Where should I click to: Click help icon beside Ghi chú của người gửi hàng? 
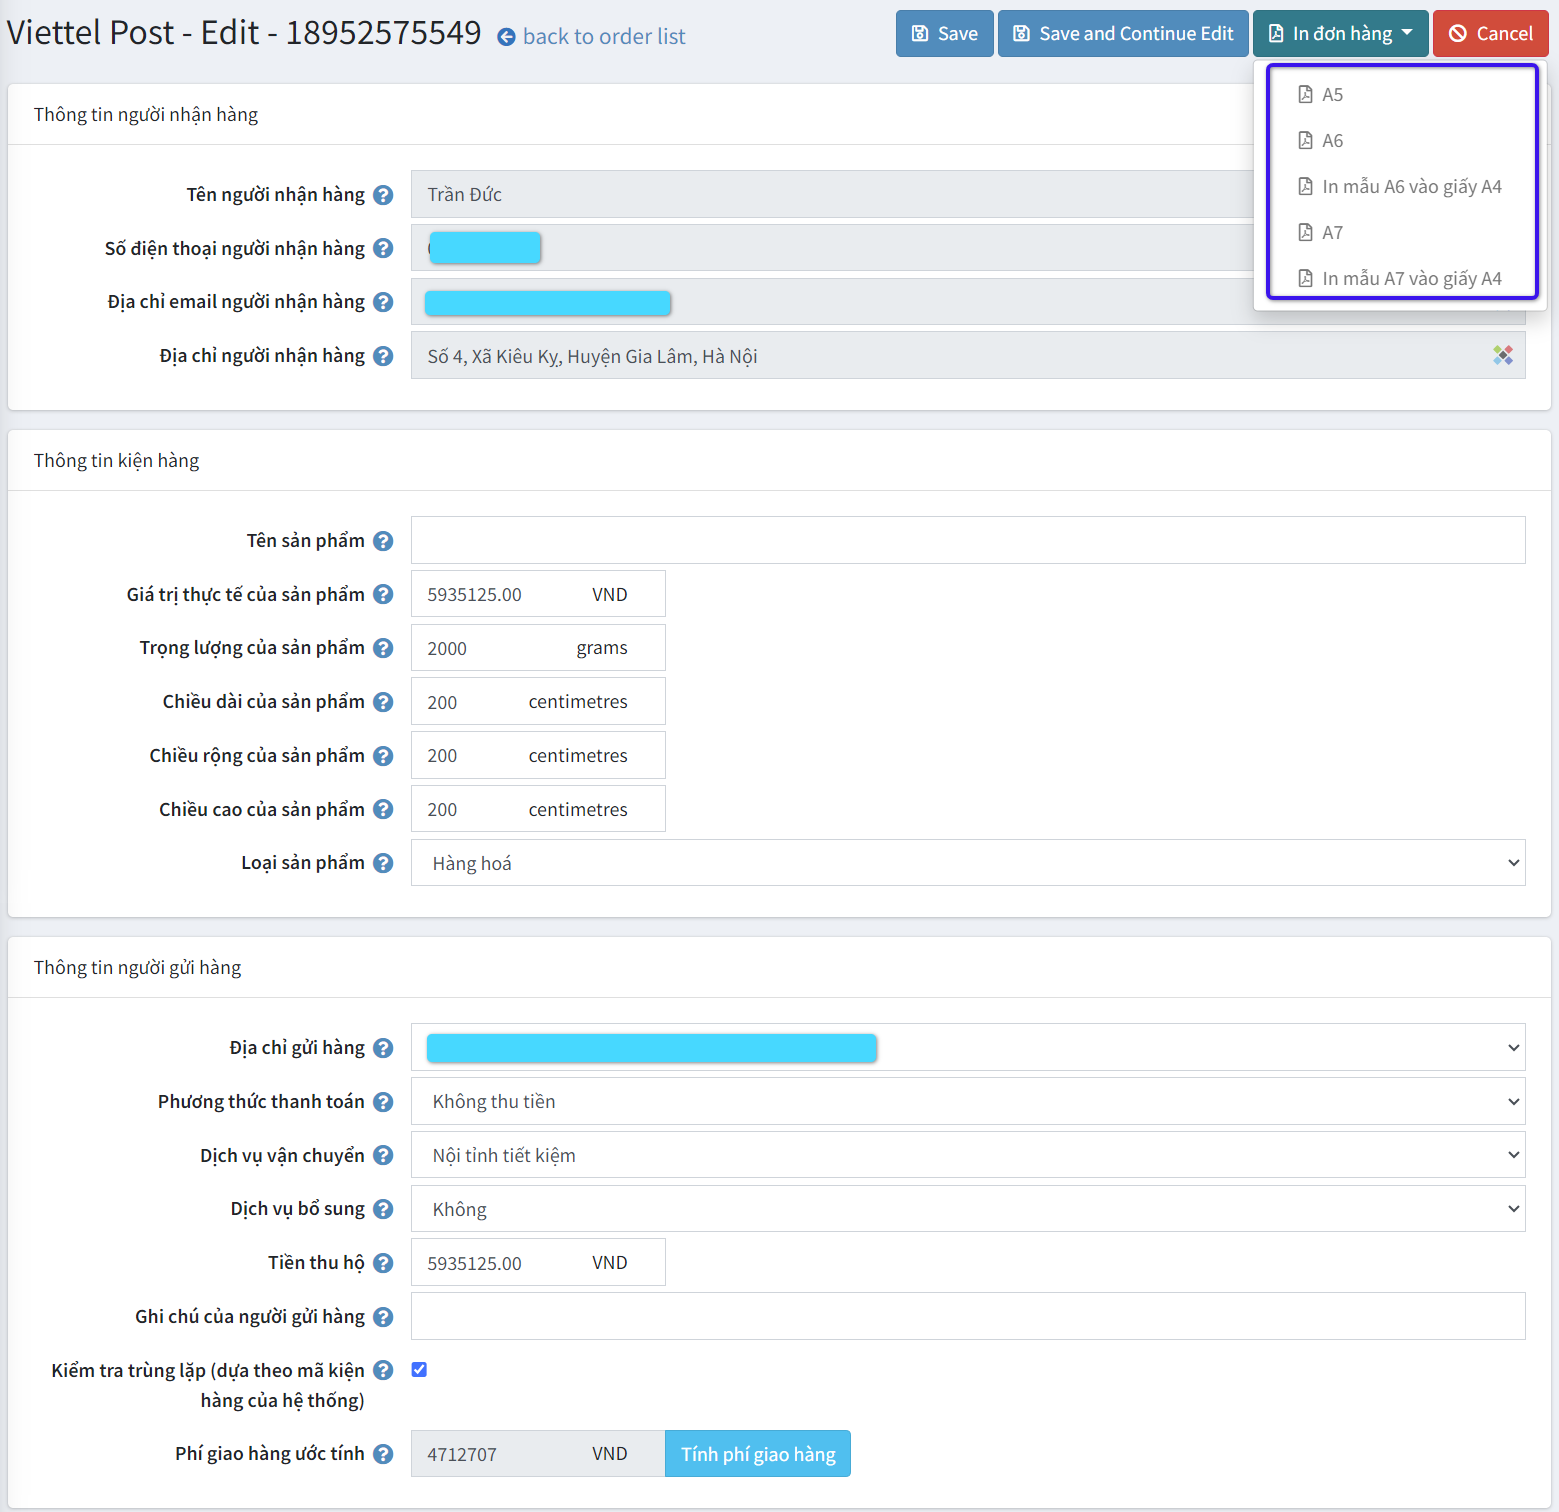[x=383, y=1317]
